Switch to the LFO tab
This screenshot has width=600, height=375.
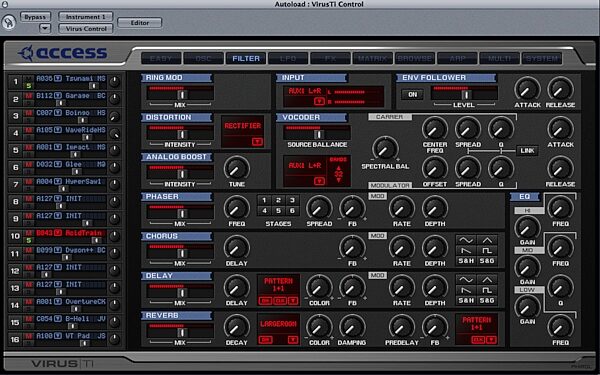click(x=288, y=59)
